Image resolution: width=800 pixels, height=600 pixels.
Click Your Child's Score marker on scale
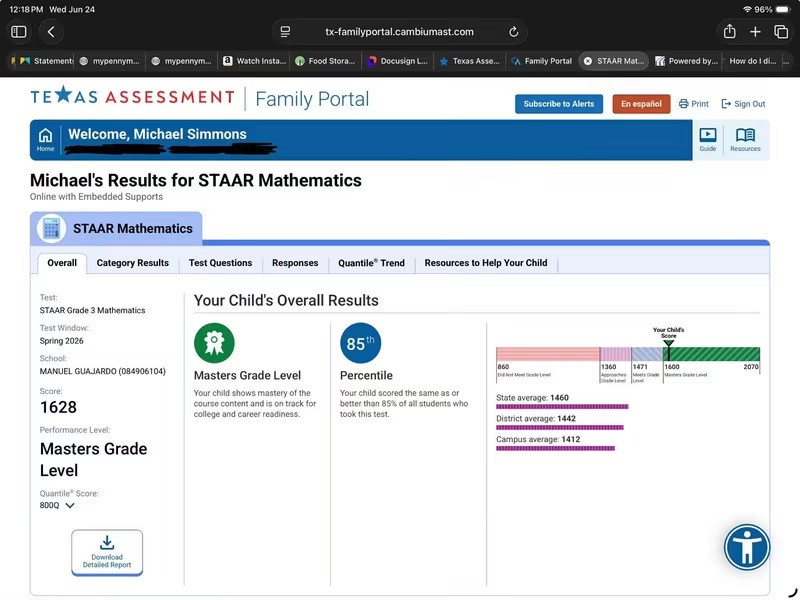pos(668,343)
